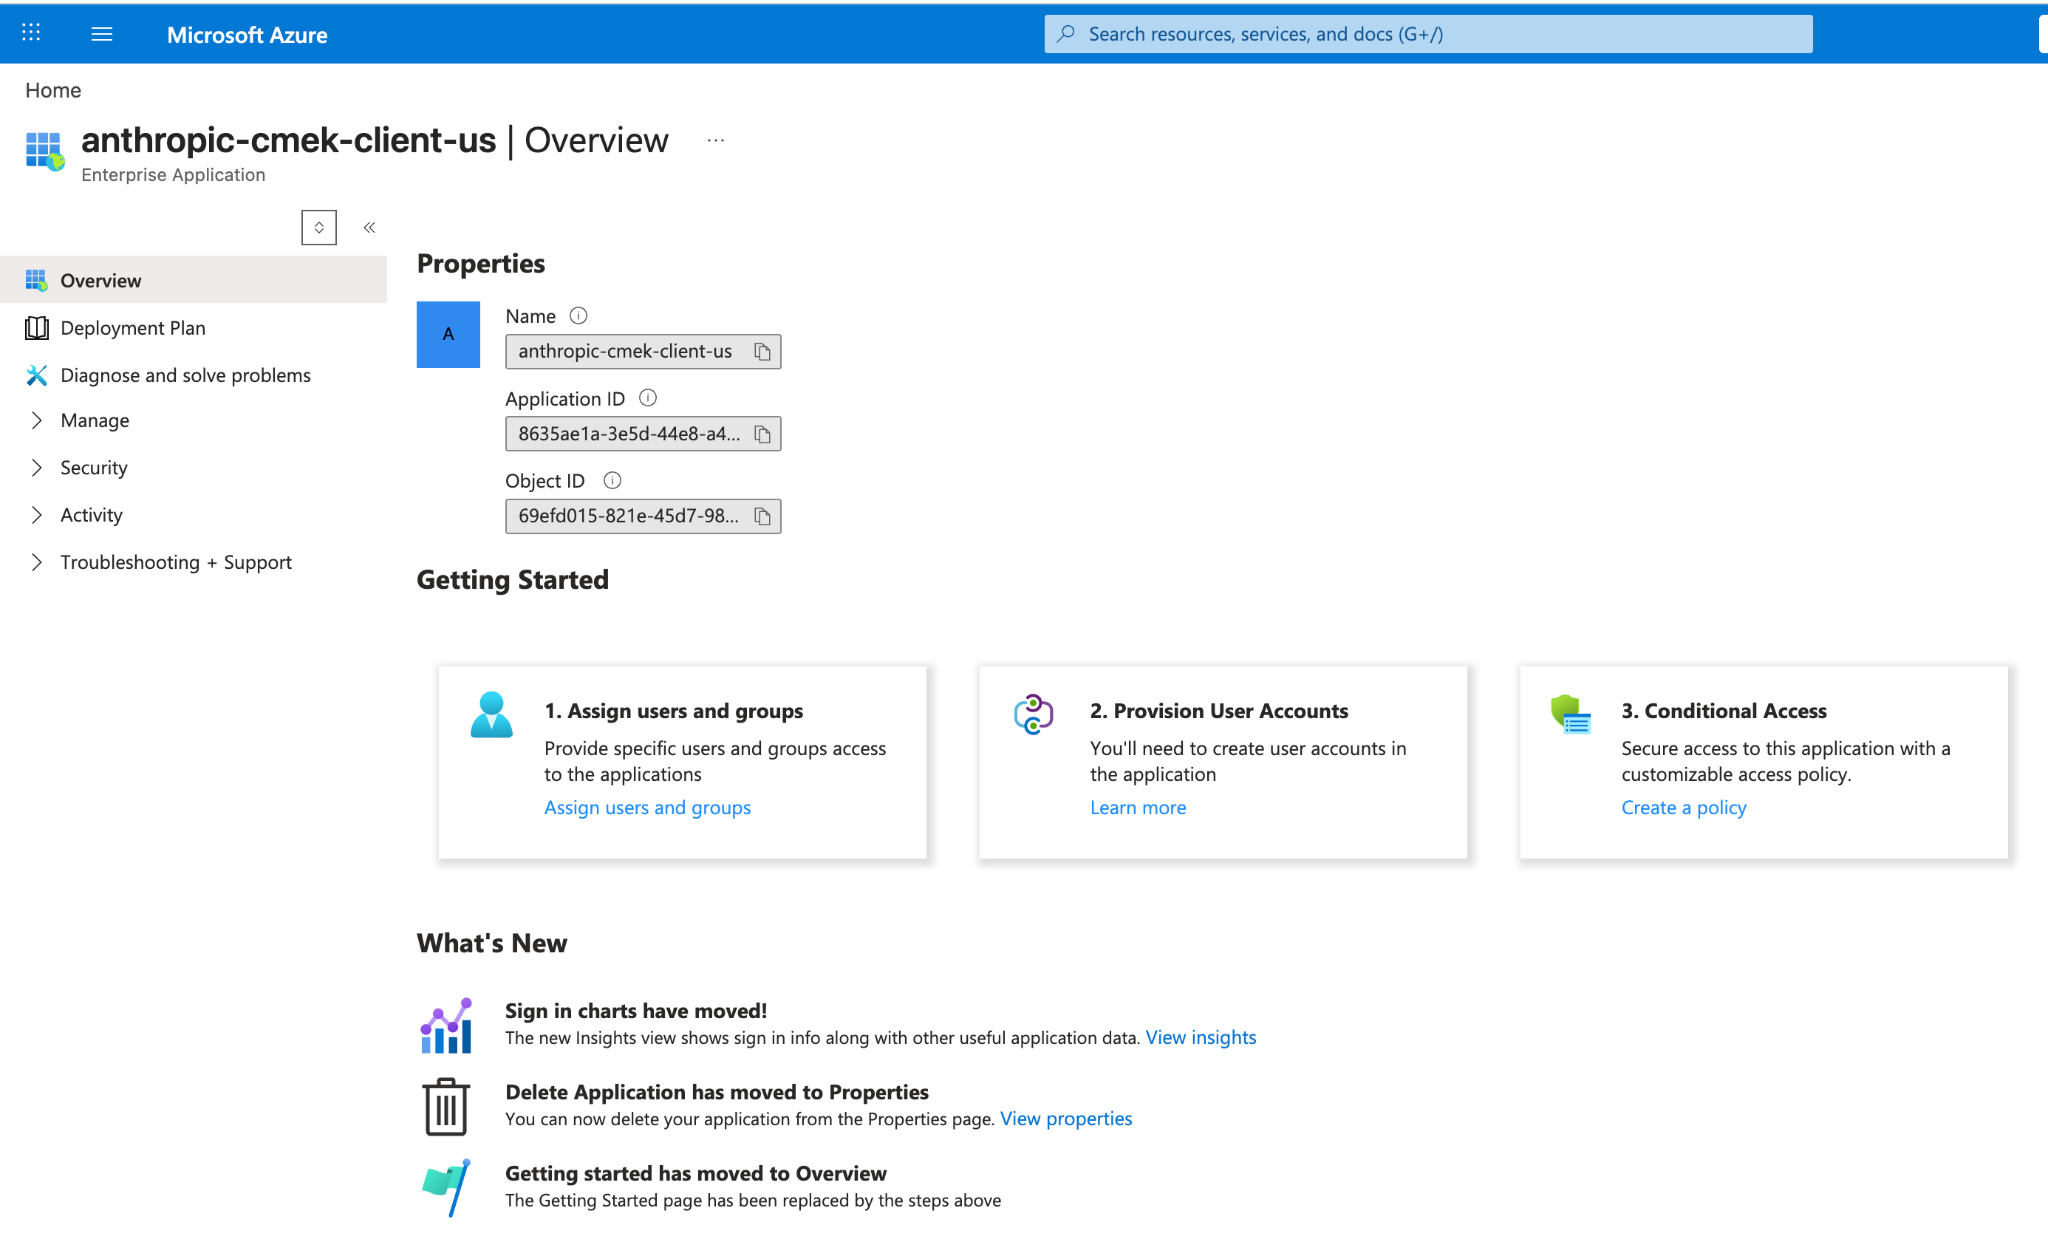Open the Azure app launcher grid icon
The height and width of the screenshot is (1250, 2048).
coord(31,33)
